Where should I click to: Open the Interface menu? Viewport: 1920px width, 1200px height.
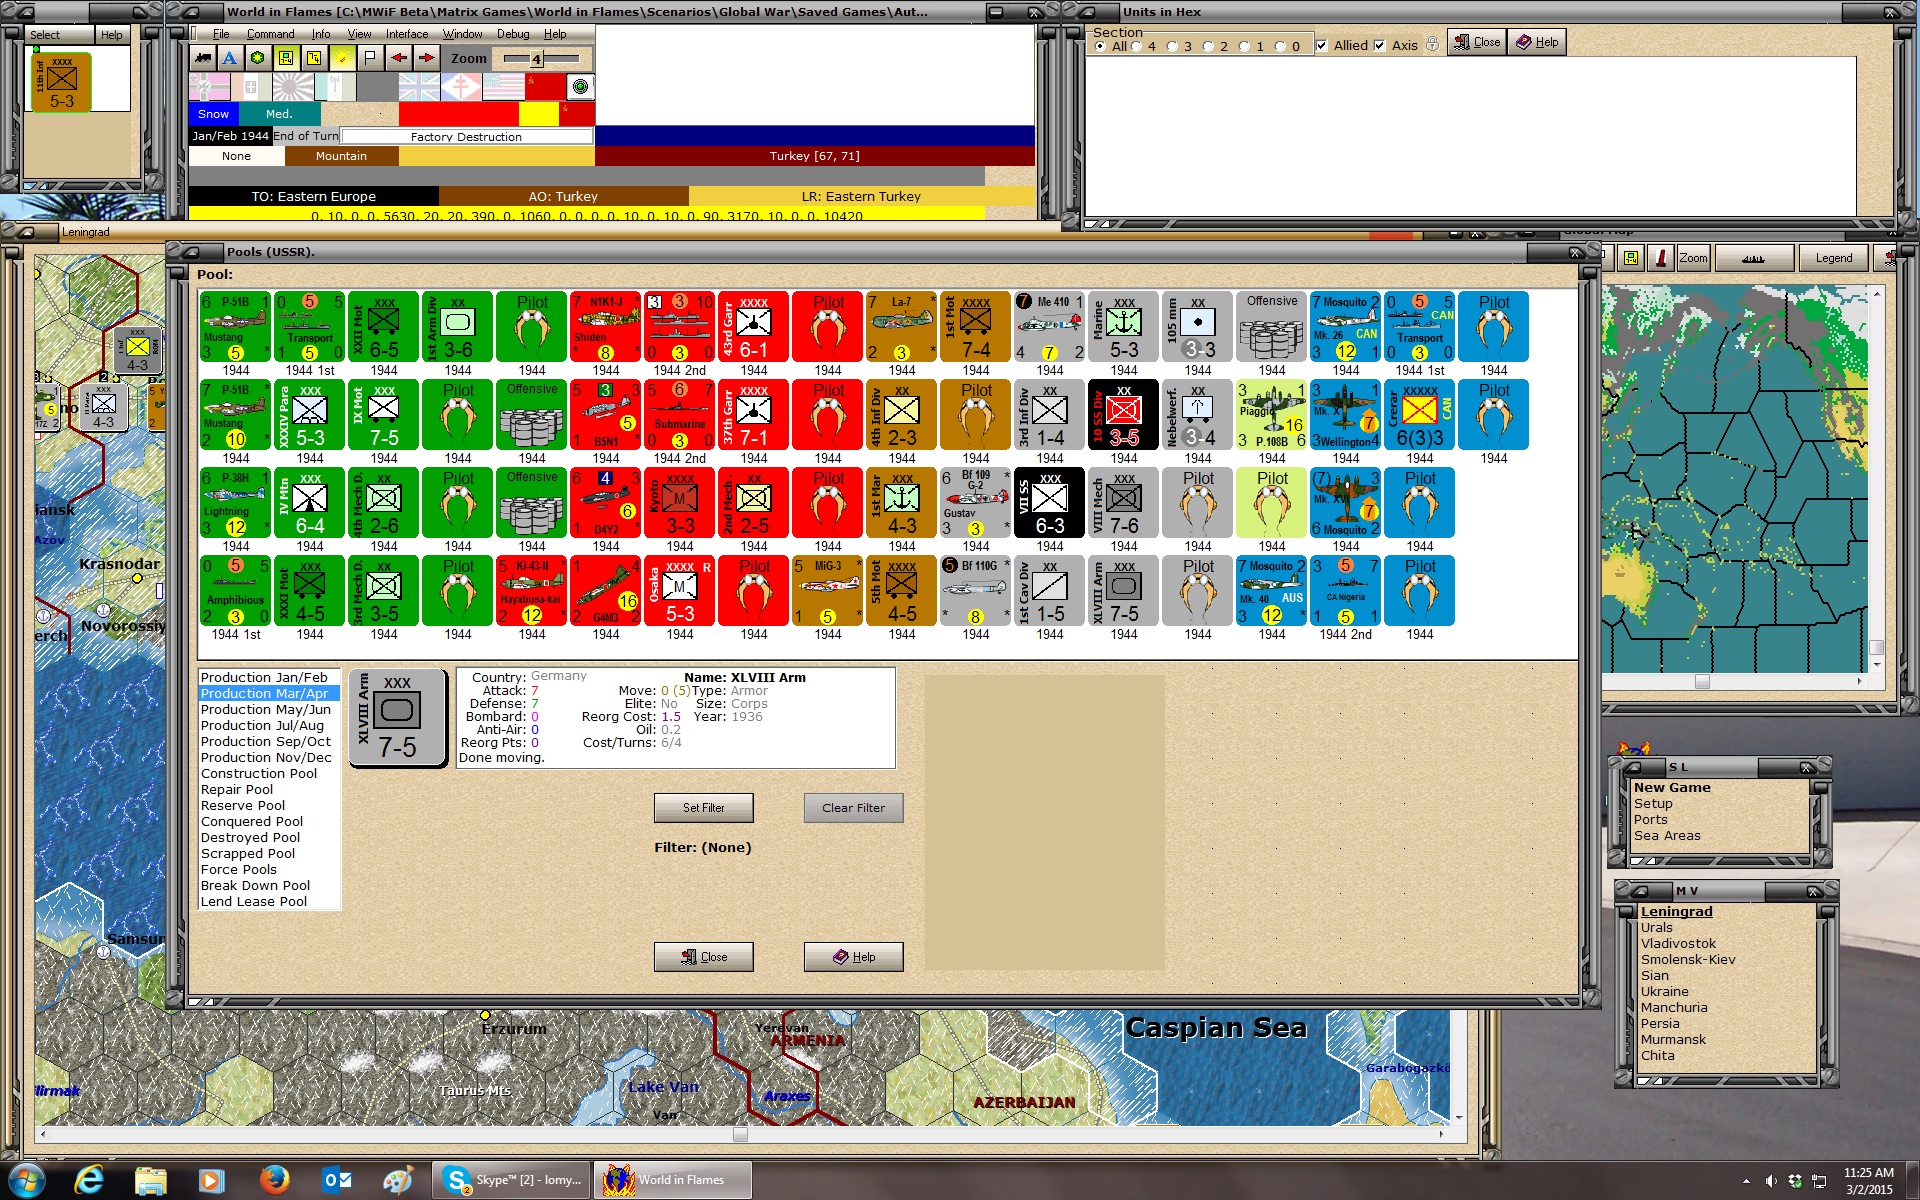tap(407, 34)
